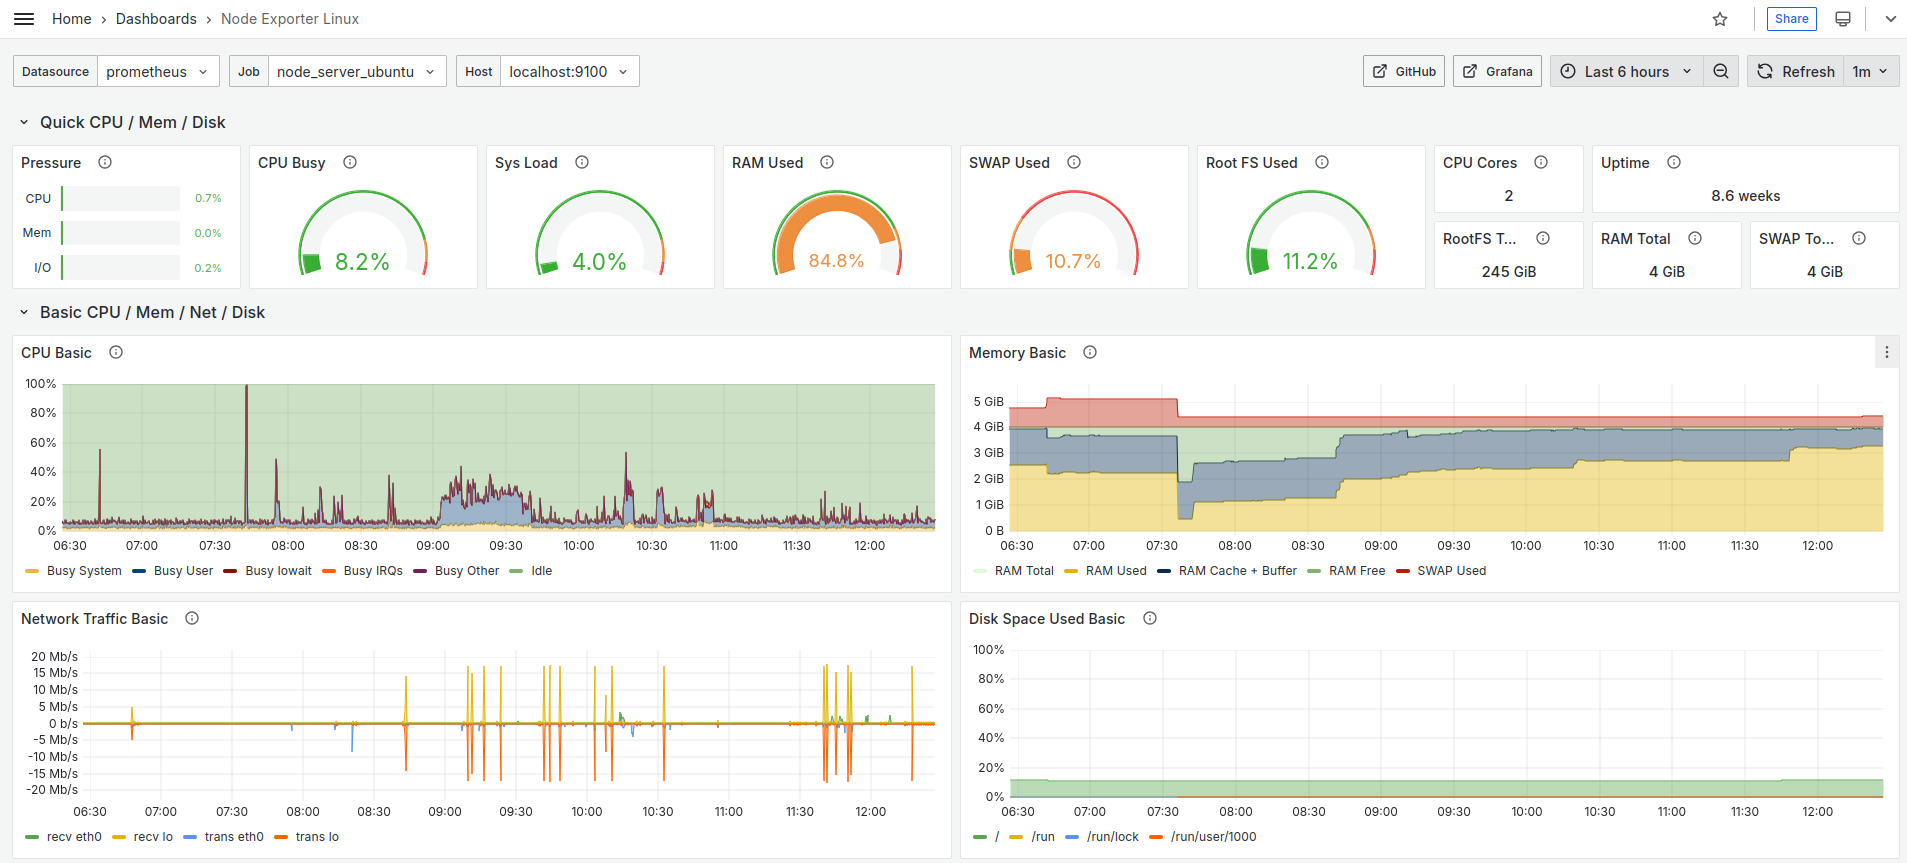Go to Dashboards breadcrumb
1907x863 pixels.
click(x=156, y=19)
